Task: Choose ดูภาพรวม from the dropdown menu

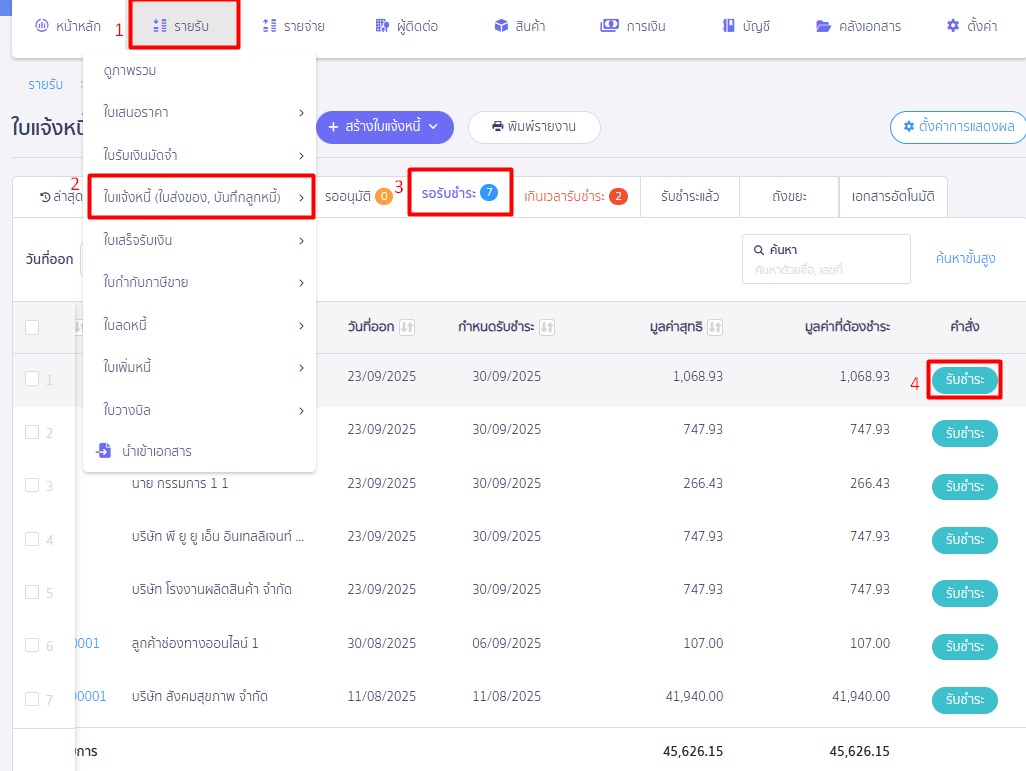Action: pyautogui.click(x=130, y=71)
